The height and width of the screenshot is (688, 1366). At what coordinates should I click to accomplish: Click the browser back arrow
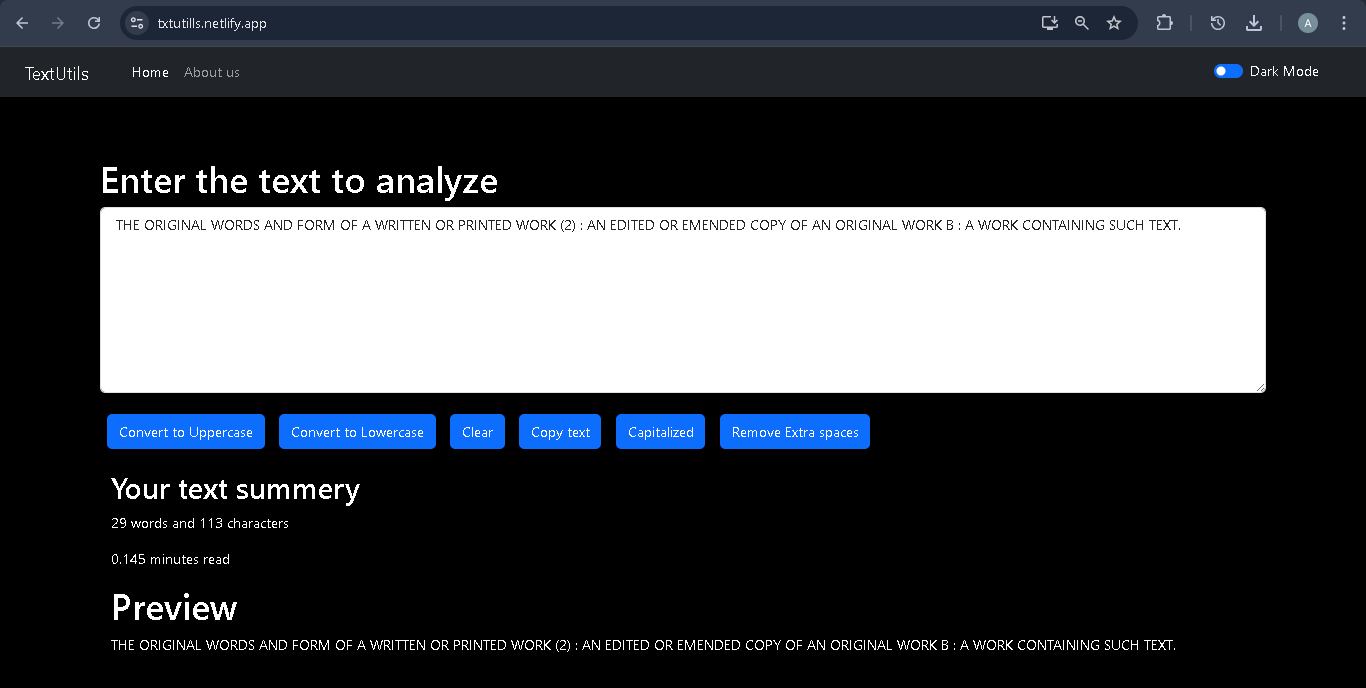coord(22,23)
